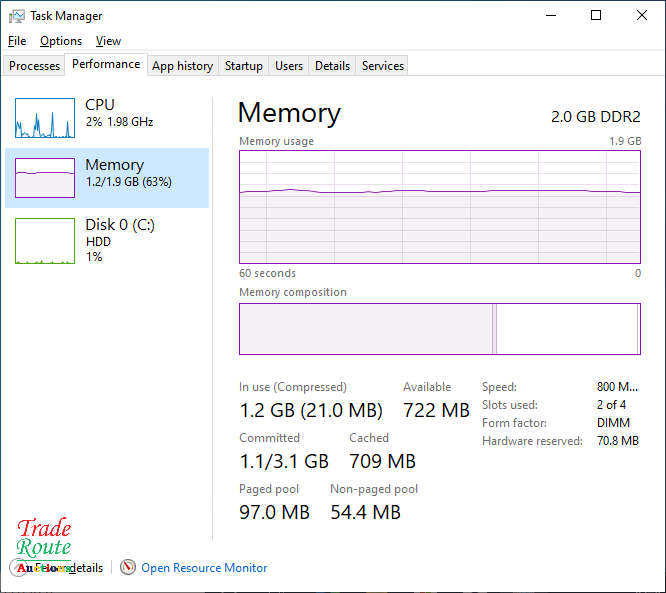Show the Users tab

(289, 66)
